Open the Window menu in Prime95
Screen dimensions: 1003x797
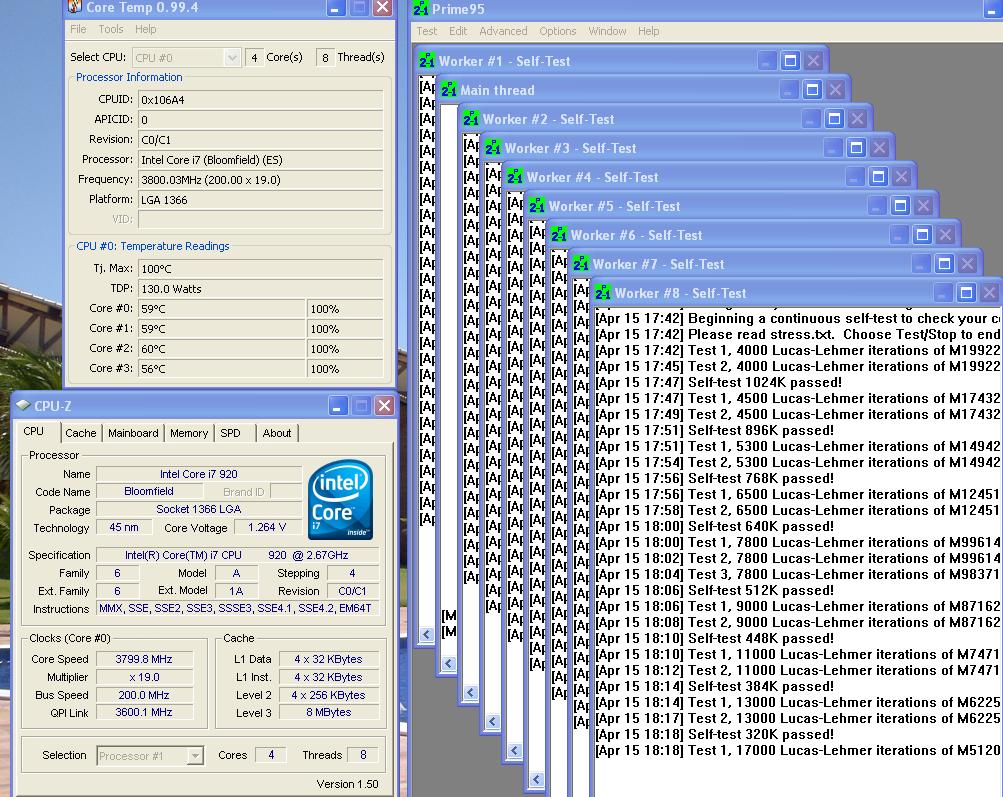click(x=607, y=31)
